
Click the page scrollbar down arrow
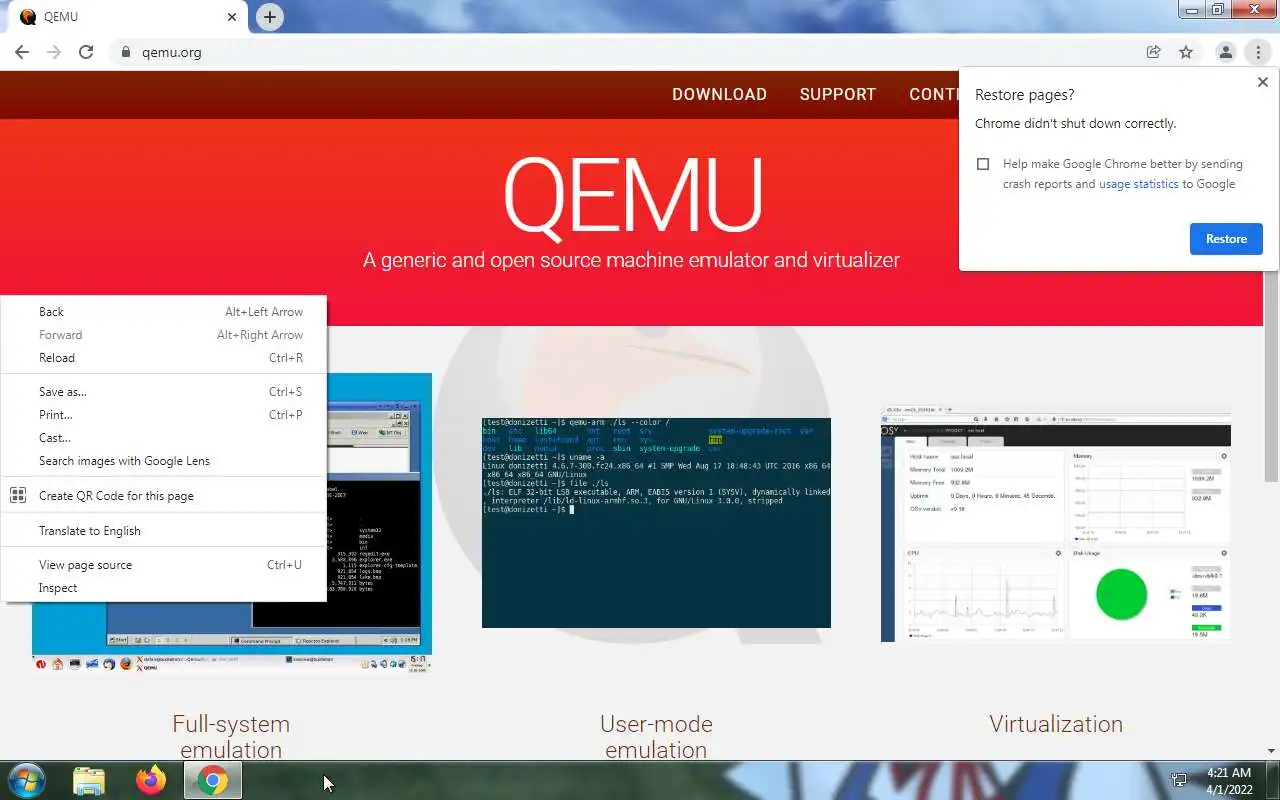1271,750
